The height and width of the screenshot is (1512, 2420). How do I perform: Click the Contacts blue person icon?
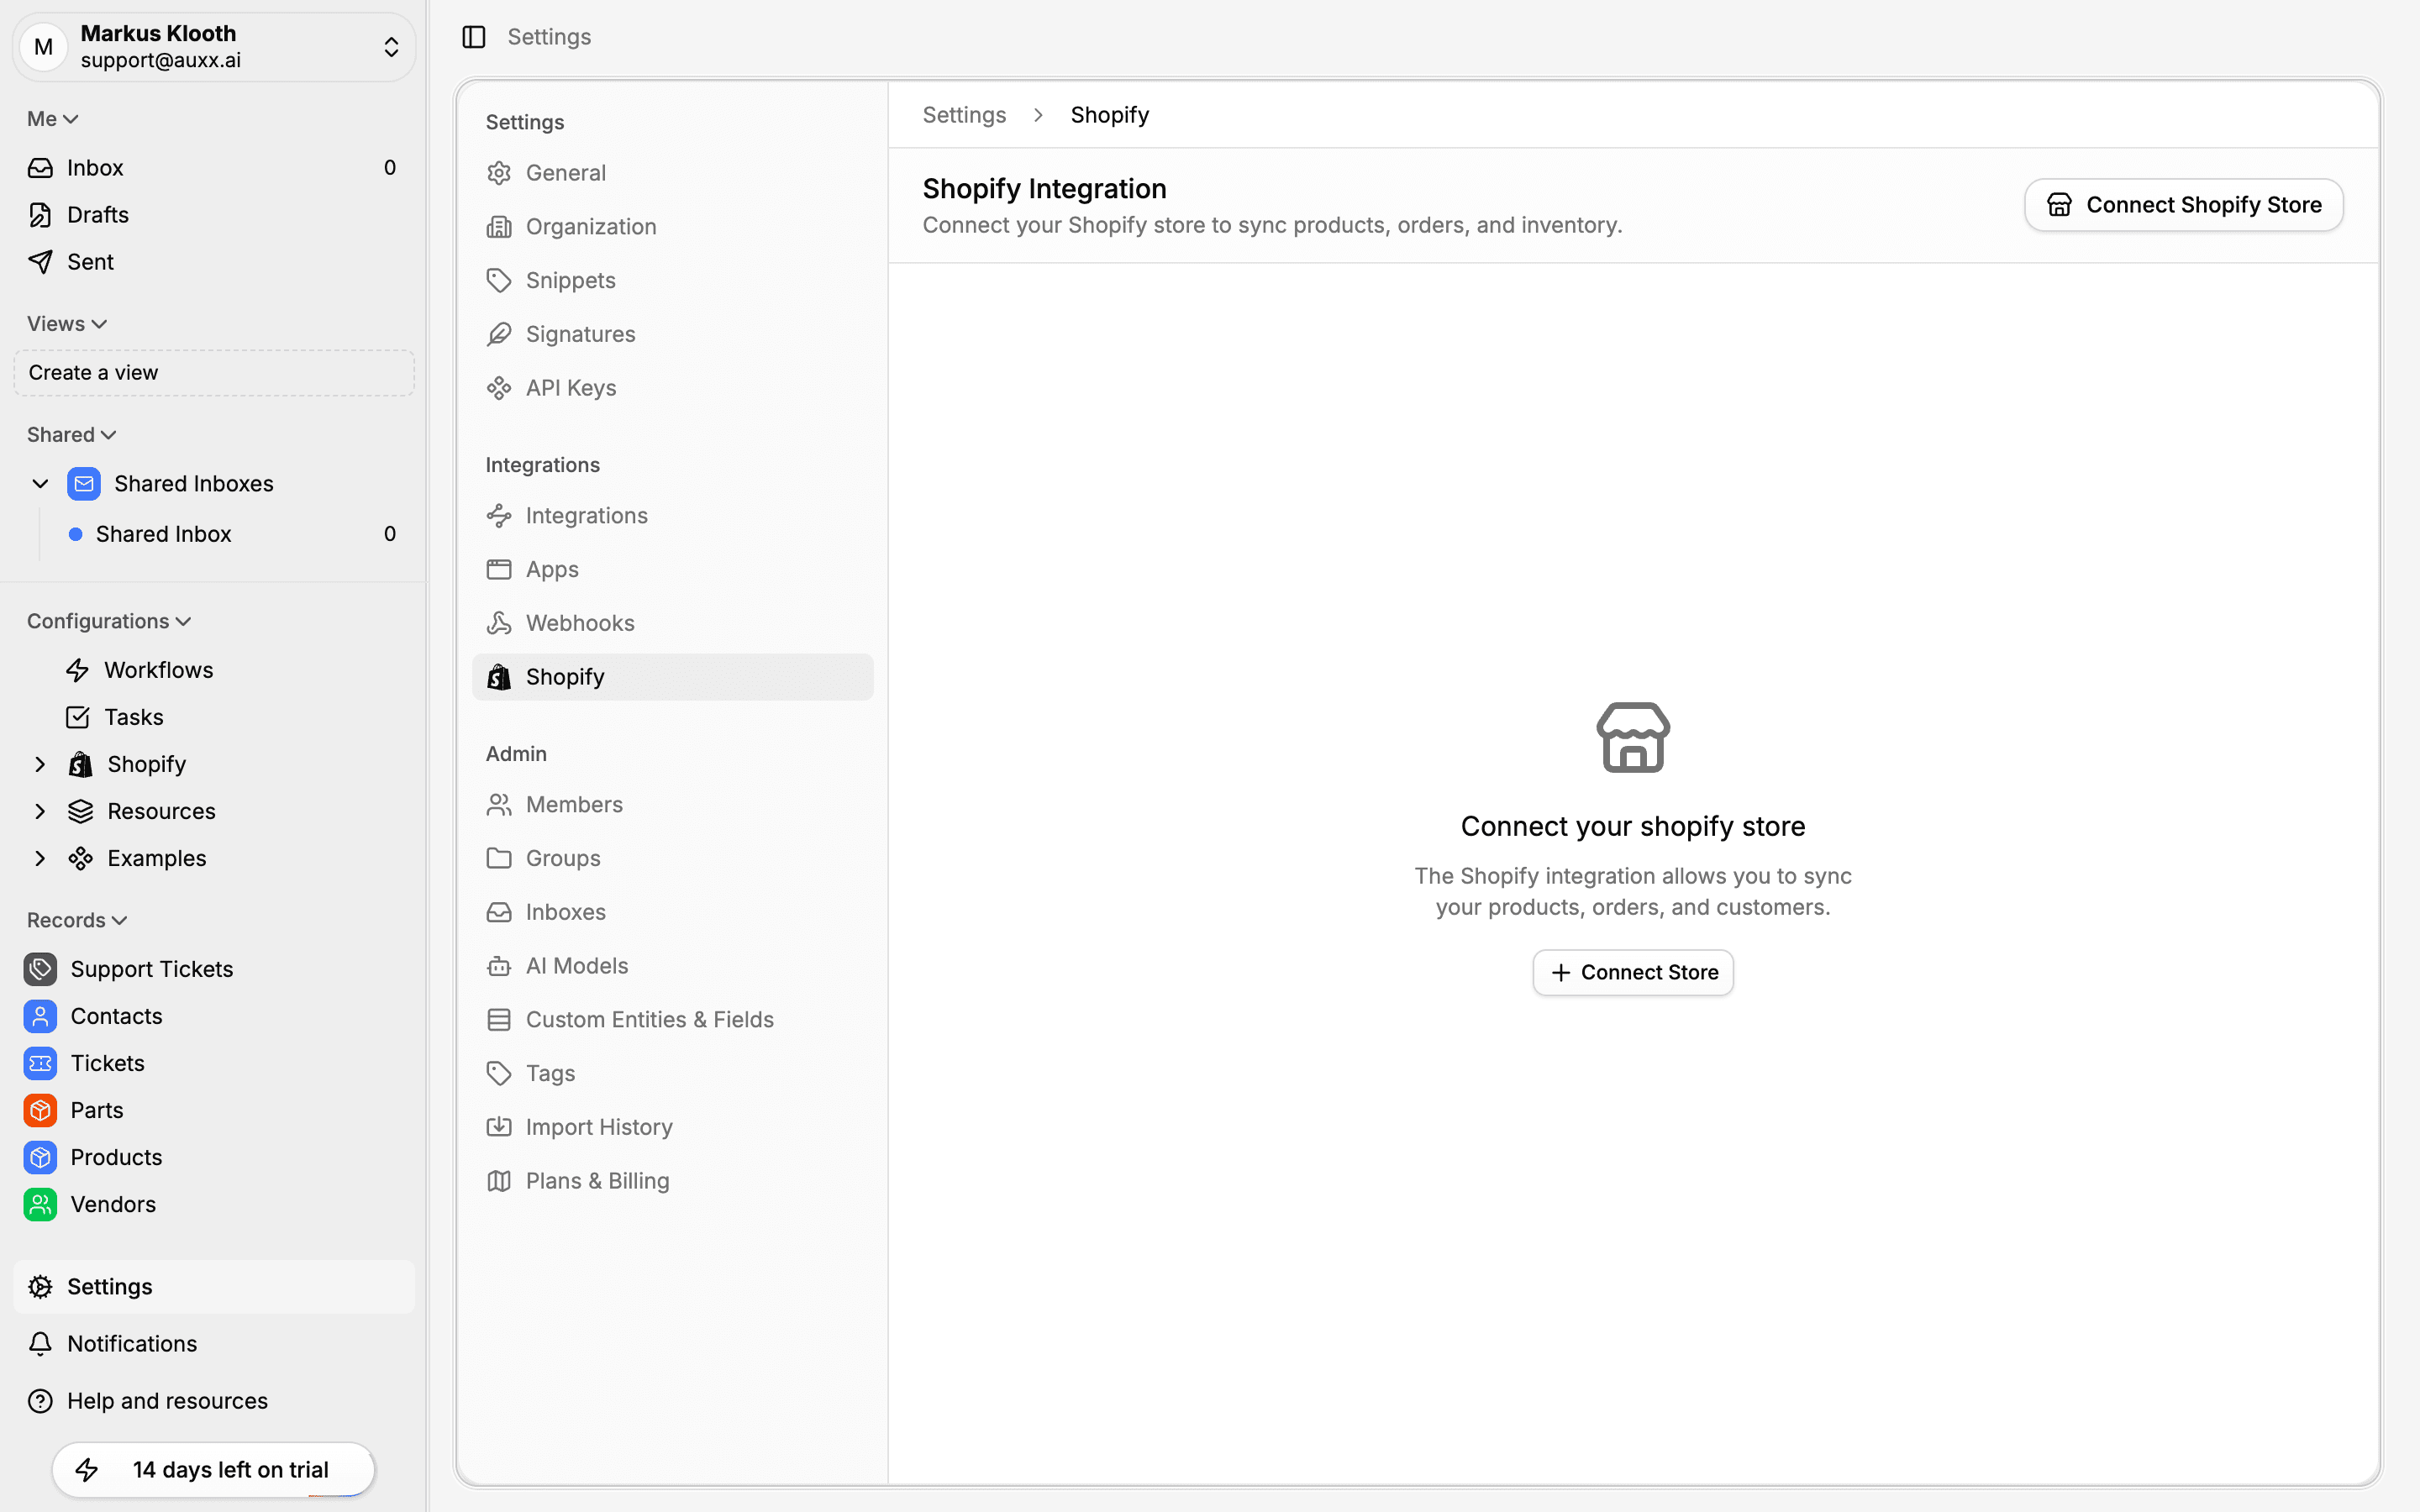(40, 1016)
